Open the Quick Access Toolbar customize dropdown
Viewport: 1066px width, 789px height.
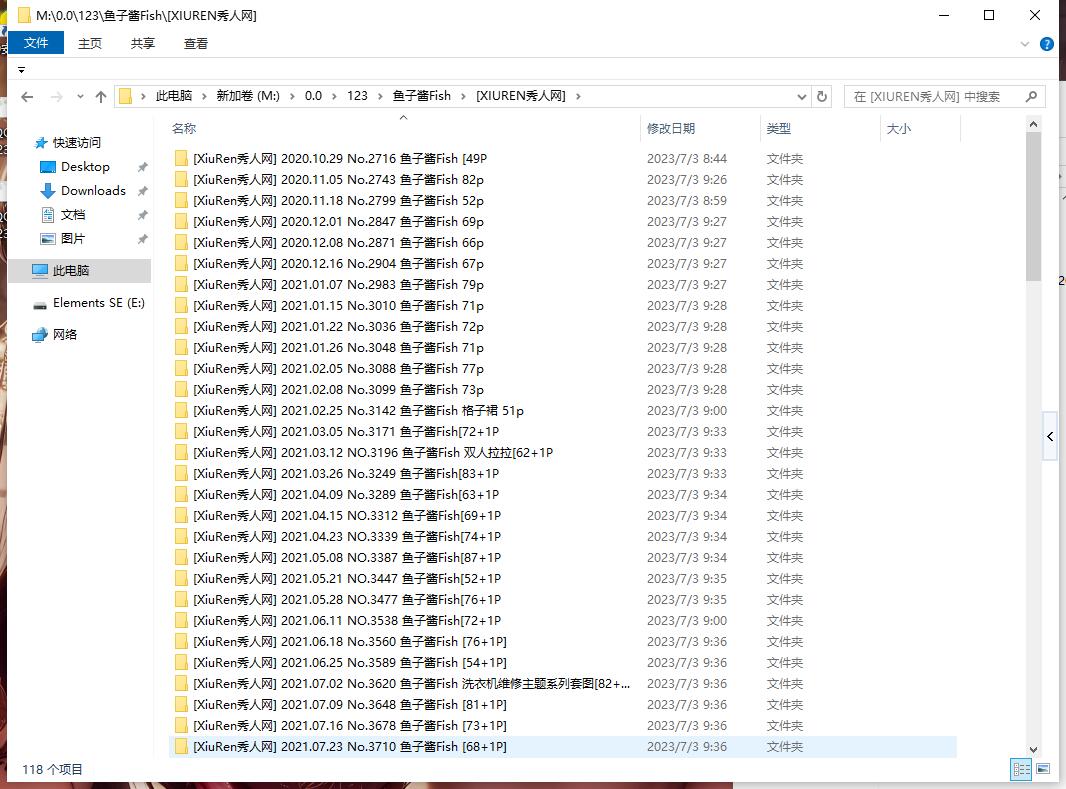tap(22, 70)
